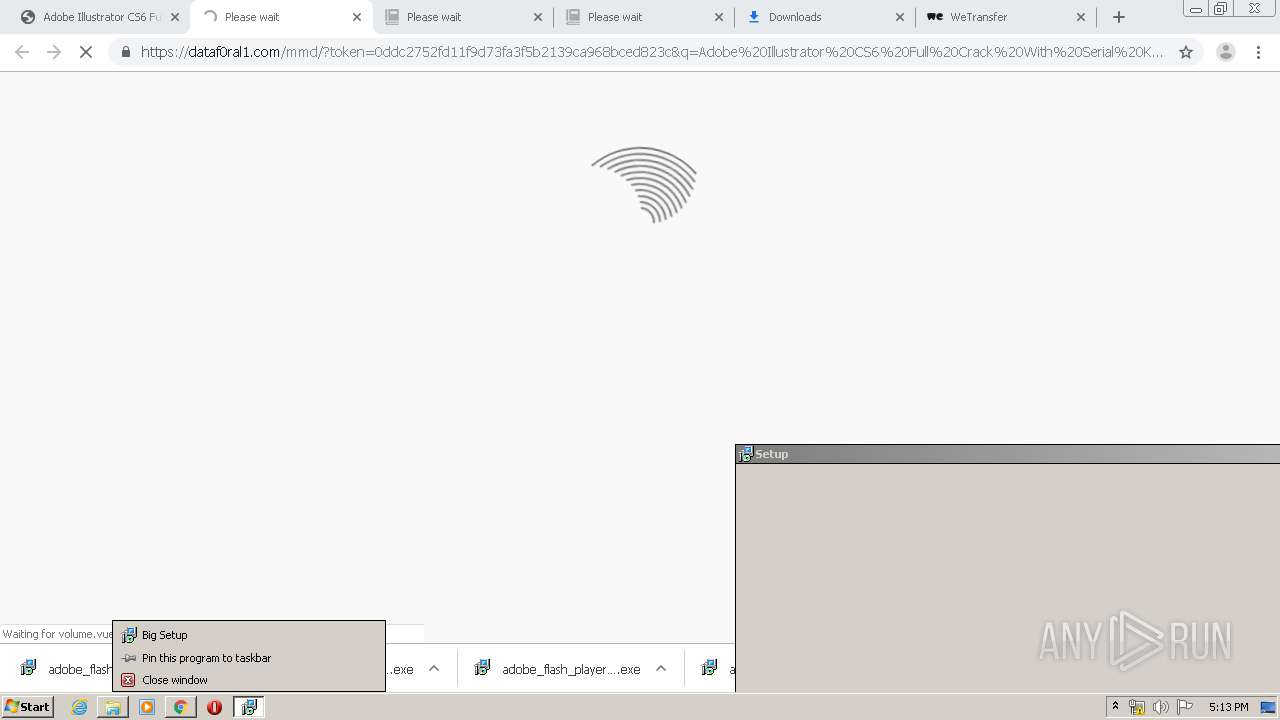Close the Downloads tab
The height and width of the screenshot is (720, 1280).
coord(900,17)
